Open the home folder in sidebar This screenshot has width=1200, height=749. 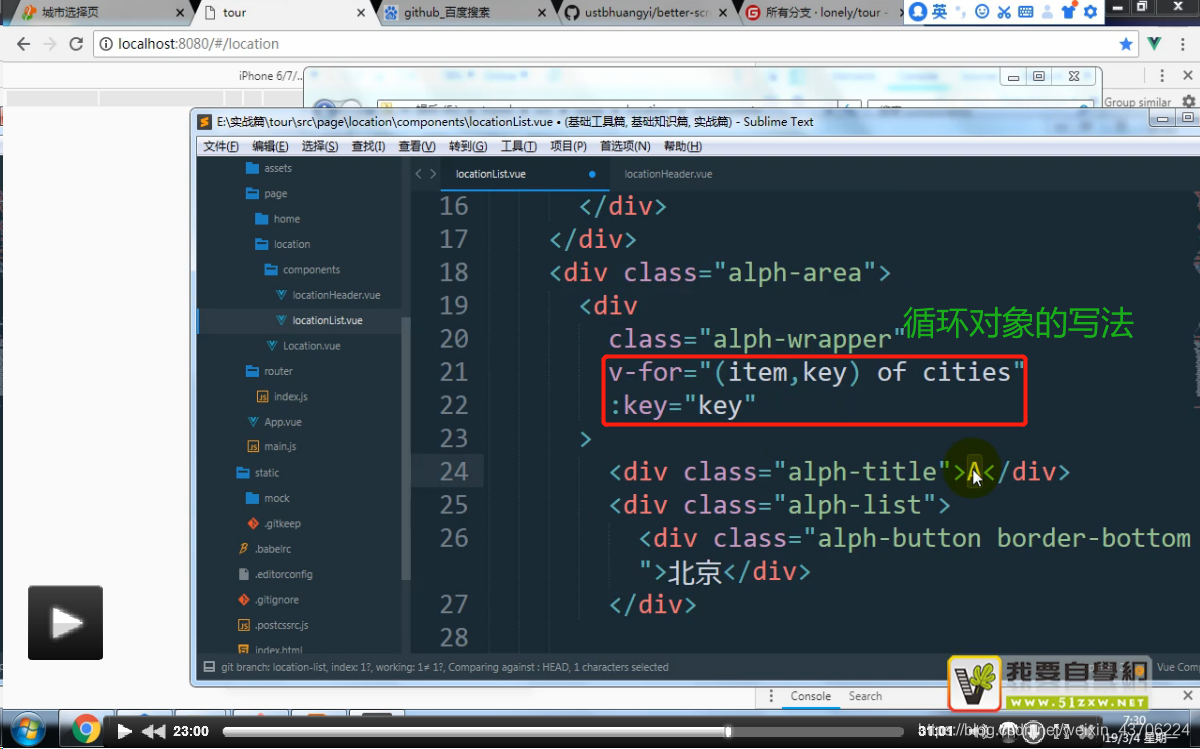click(x=277, y=219)
